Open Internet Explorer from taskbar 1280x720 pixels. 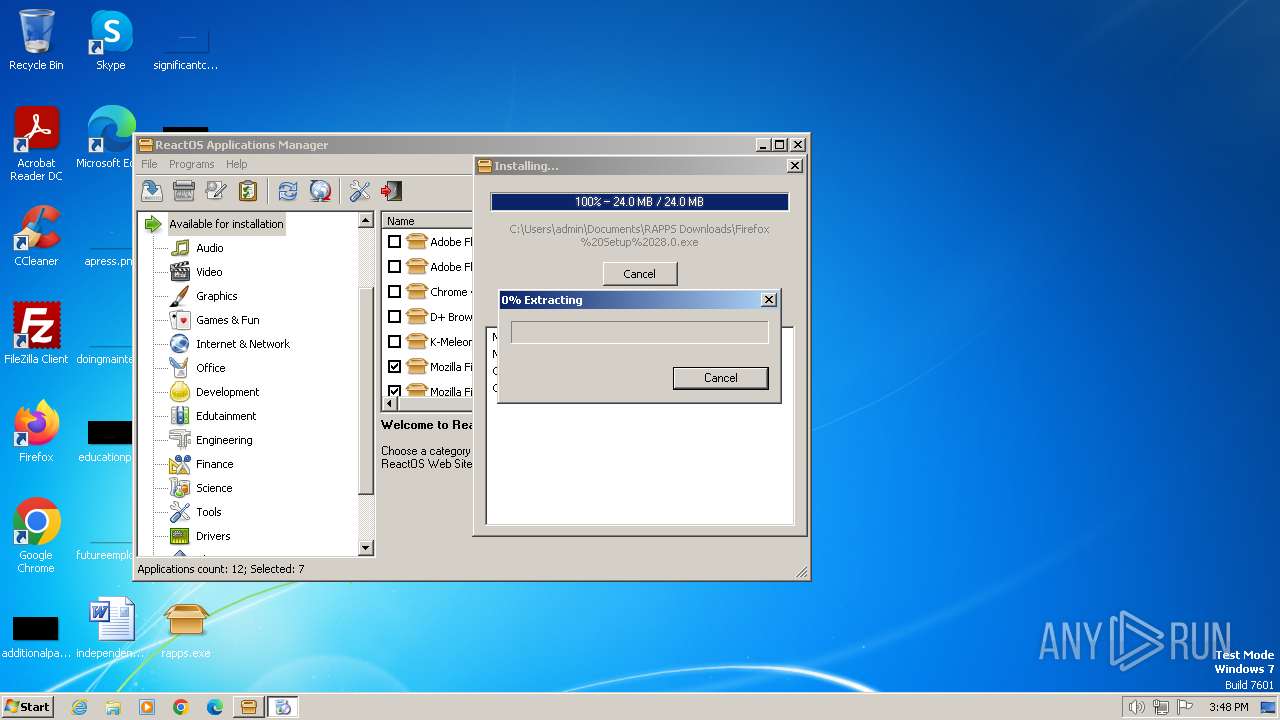coord(80,707)
